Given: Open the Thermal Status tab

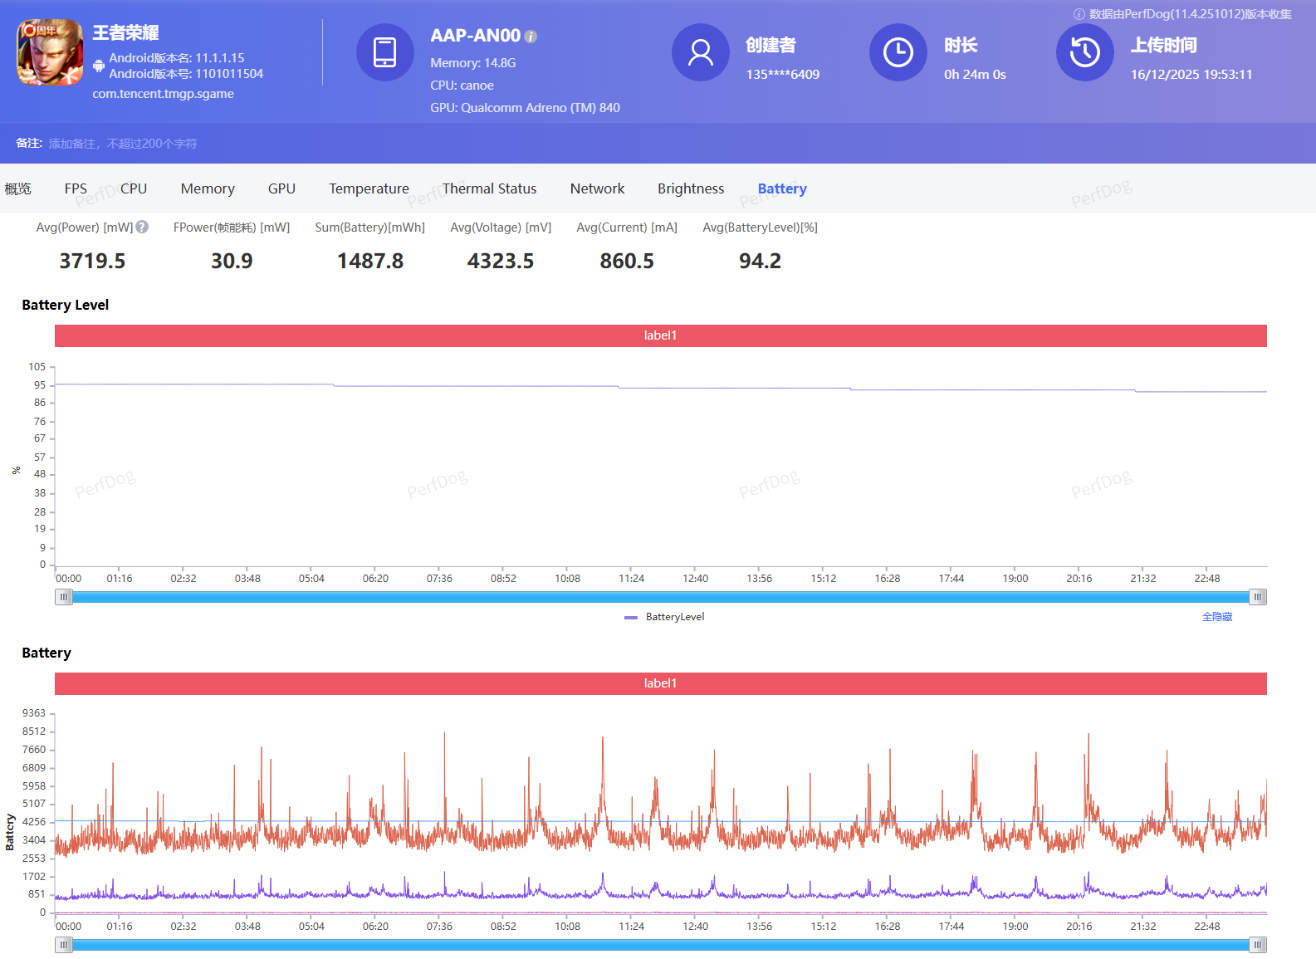Looking at the screenshot, I should [x=489, y=189].
